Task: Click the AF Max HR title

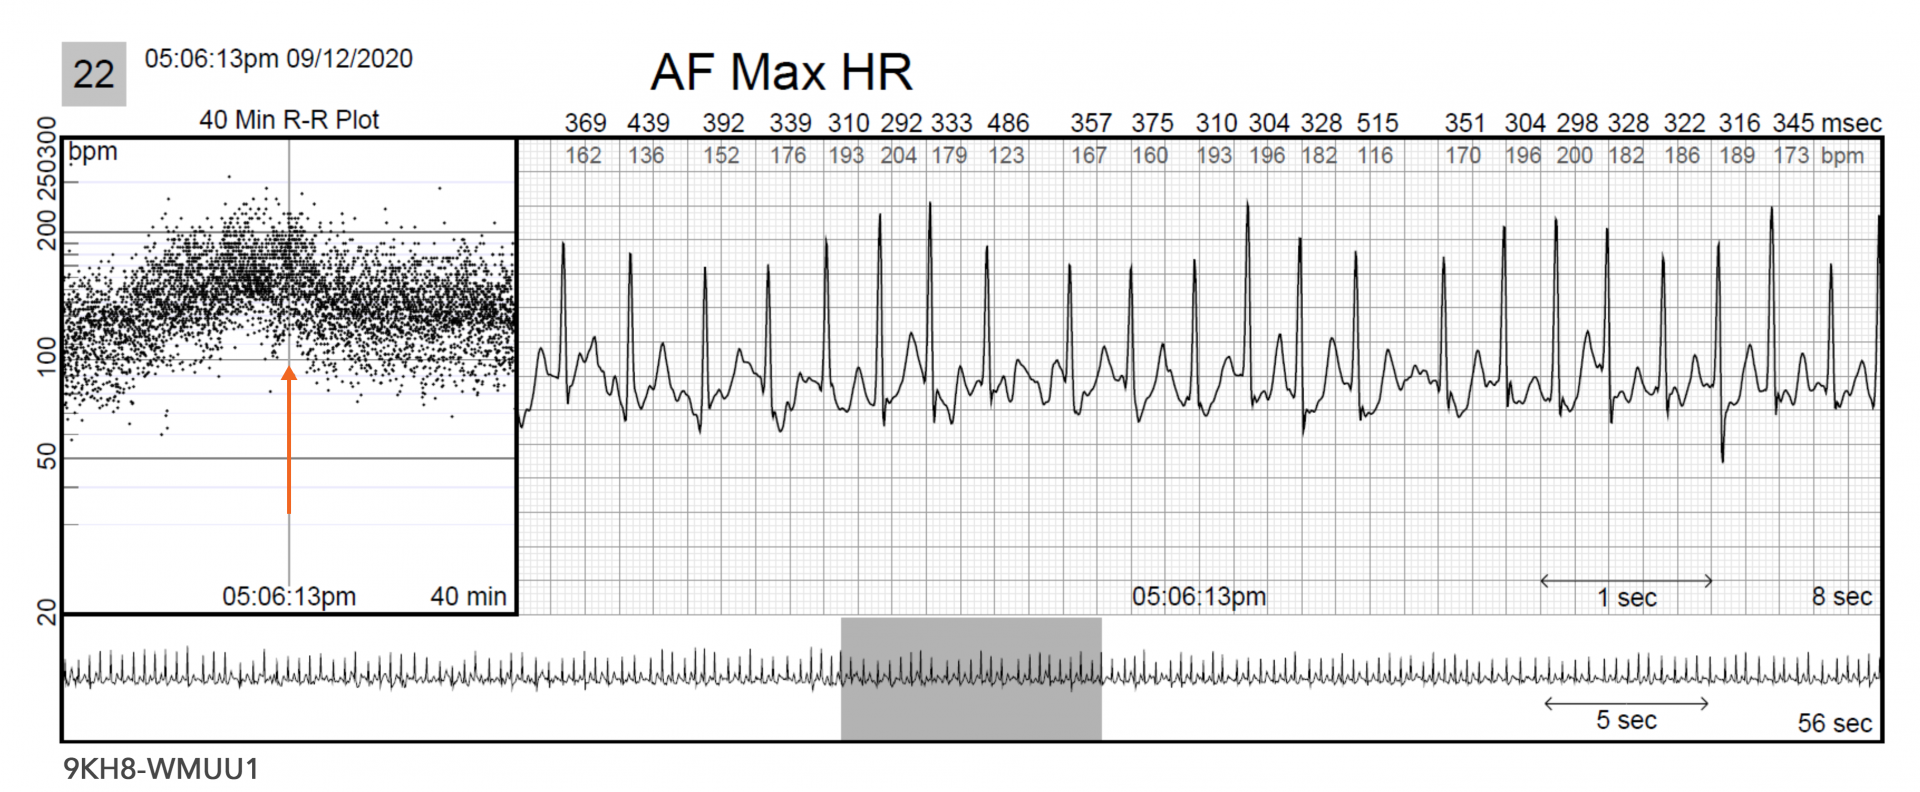Action: pos(781,72)
